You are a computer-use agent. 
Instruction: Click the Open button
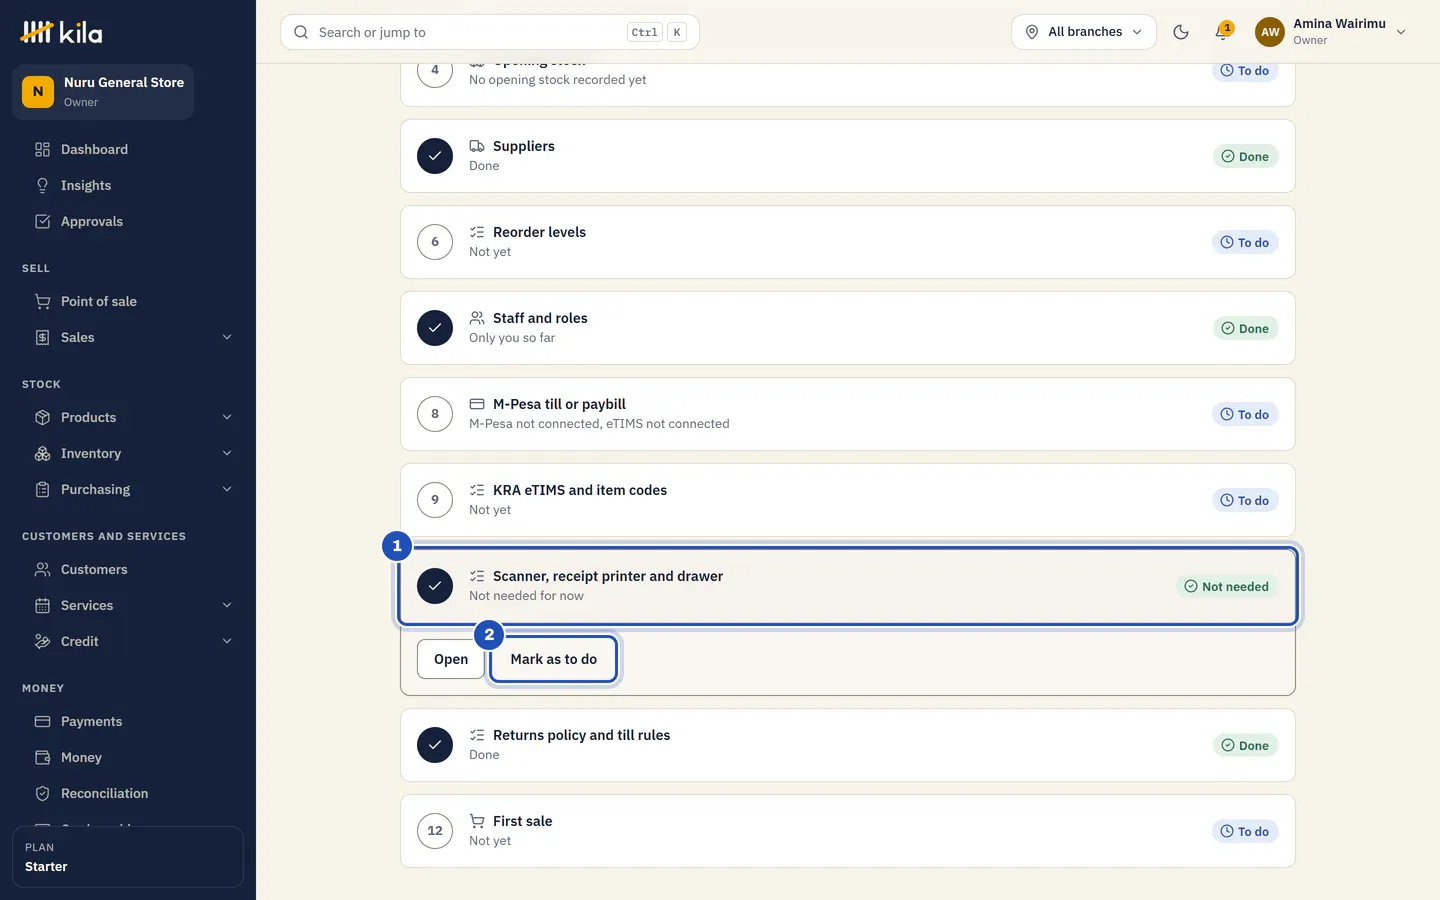(451, 659)
